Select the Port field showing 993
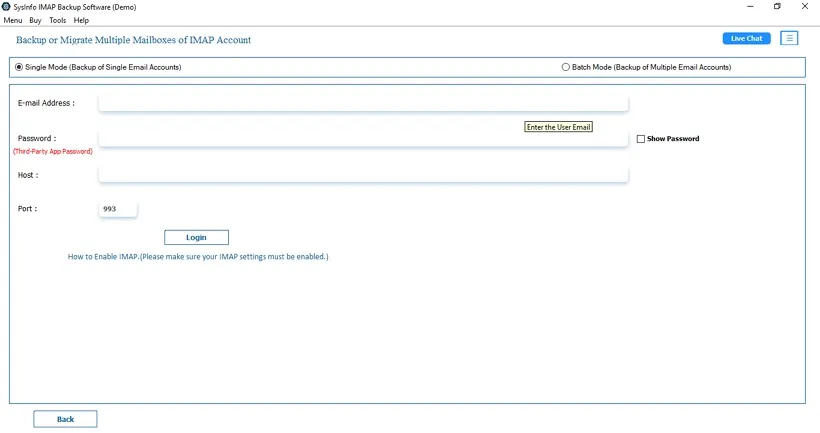 coord(117,209)
